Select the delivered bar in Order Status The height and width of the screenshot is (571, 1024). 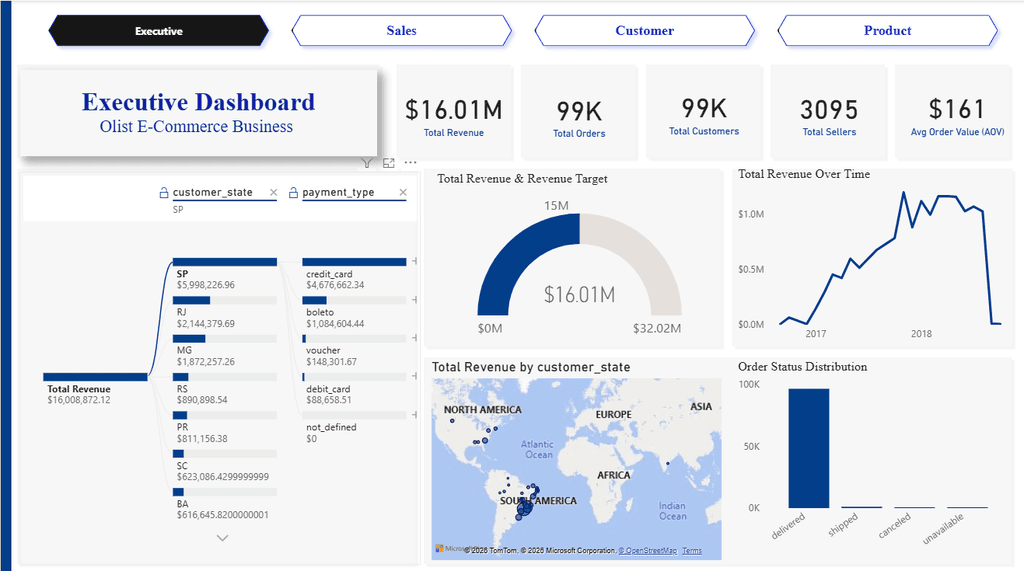[808, 448]
